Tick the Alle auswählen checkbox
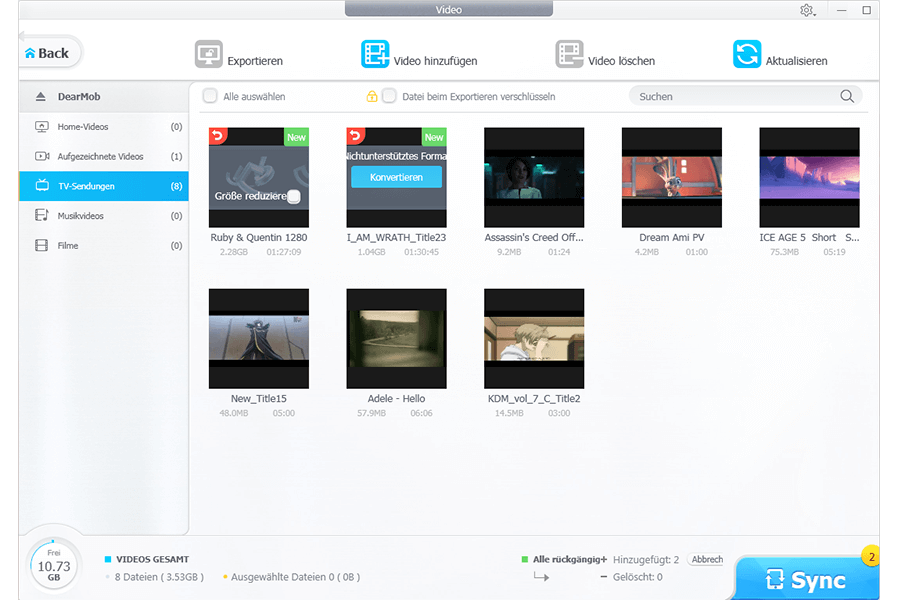Image resolution: width=900 pixels, height=600 pixels. point(210,96)
